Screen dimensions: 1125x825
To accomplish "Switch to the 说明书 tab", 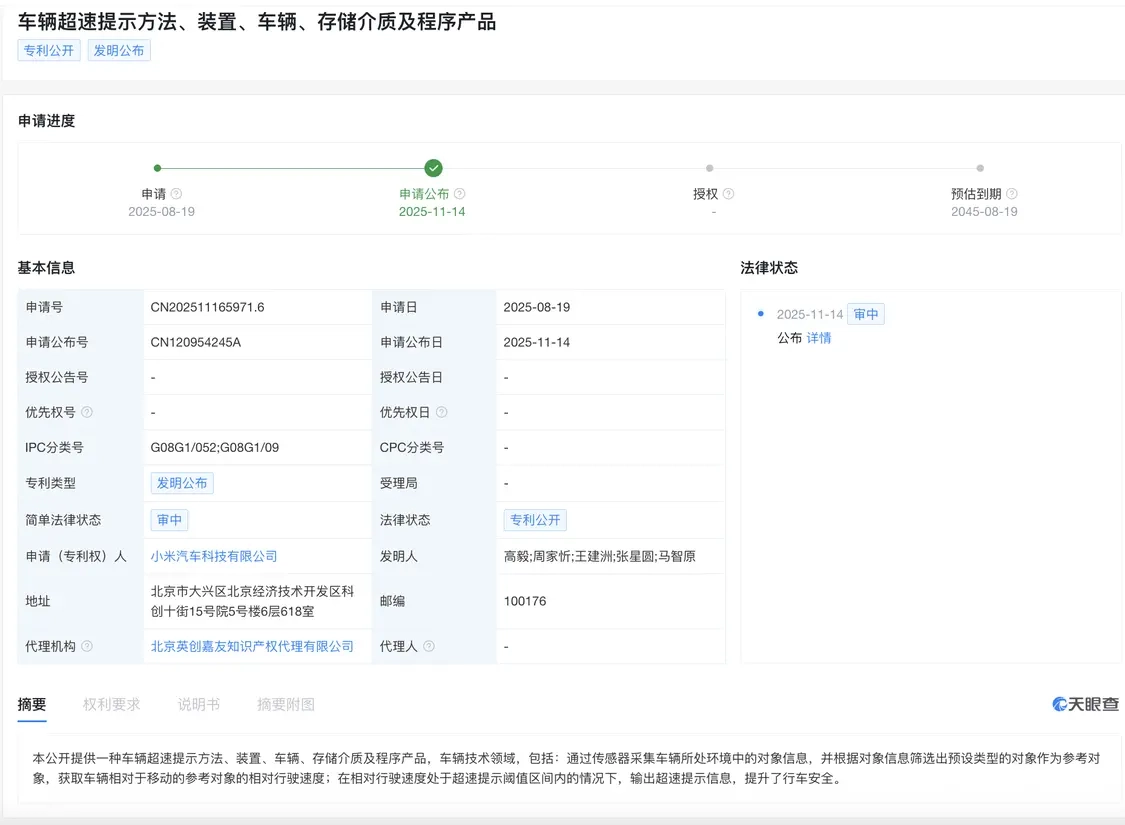I will pyautogui.click(x=198, y=704).
